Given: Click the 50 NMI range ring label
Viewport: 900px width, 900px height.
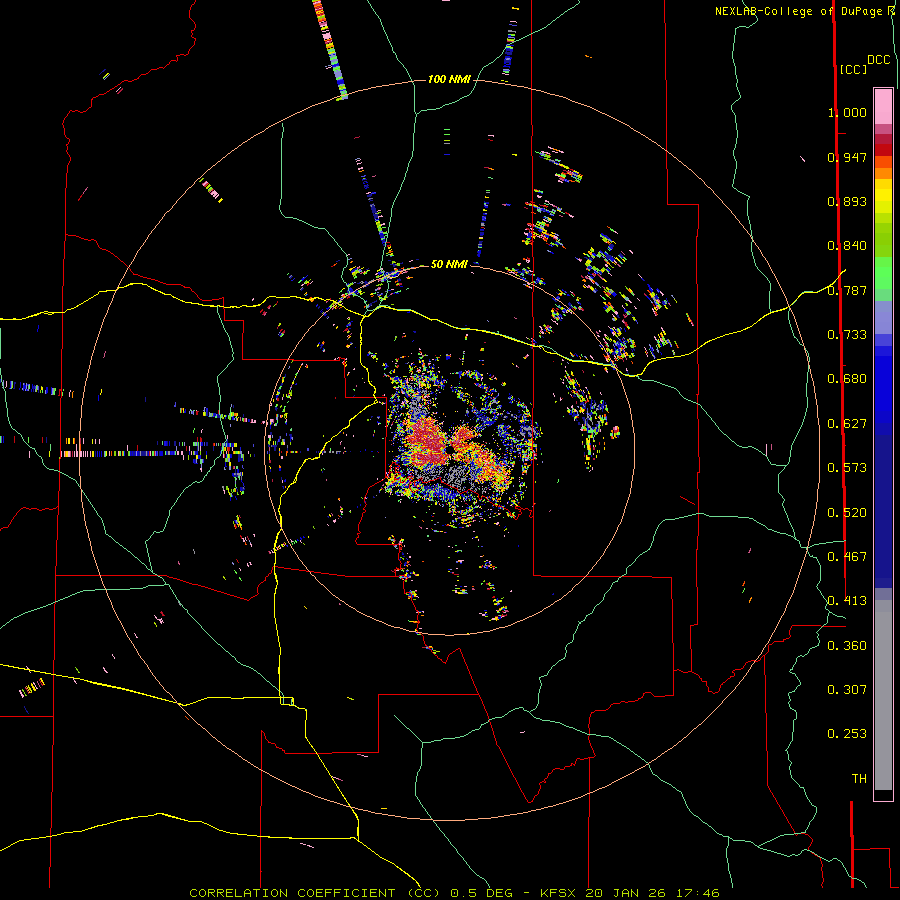Looking at the screenshot, I should pyautogui.click(x=449, y=264).
